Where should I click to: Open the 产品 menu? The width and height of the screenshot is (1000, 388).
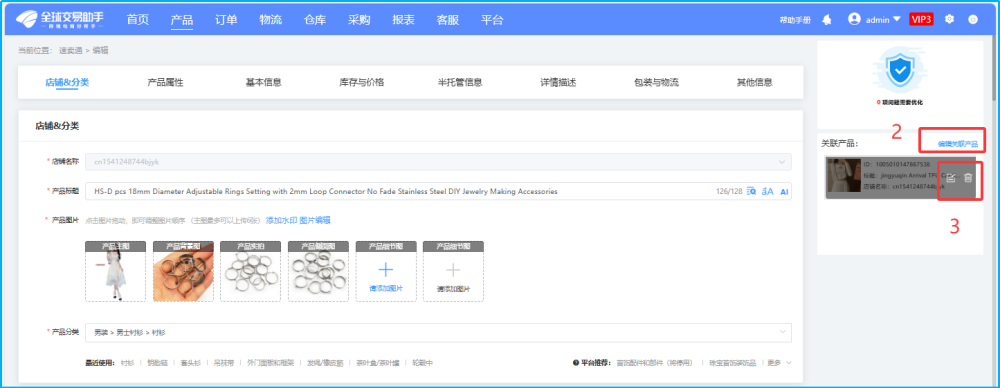[x=182, y=20]
